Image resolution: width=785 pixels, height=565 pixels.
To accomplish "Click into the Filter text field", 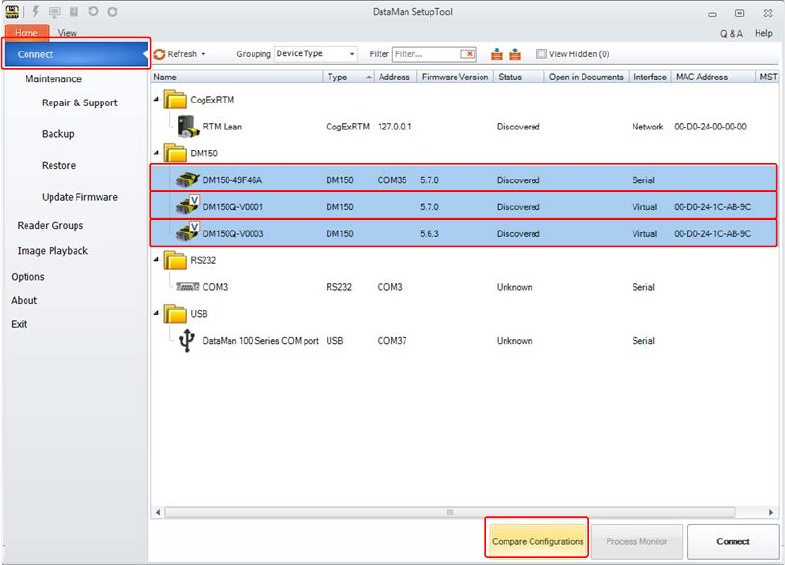I will [x=427, y=54].
